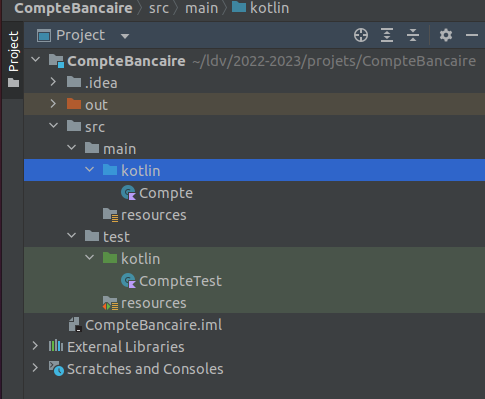Click the Select Opened File crosshair icon
The width and height of the screenshot is (485, 399).
tap(361, 35)
